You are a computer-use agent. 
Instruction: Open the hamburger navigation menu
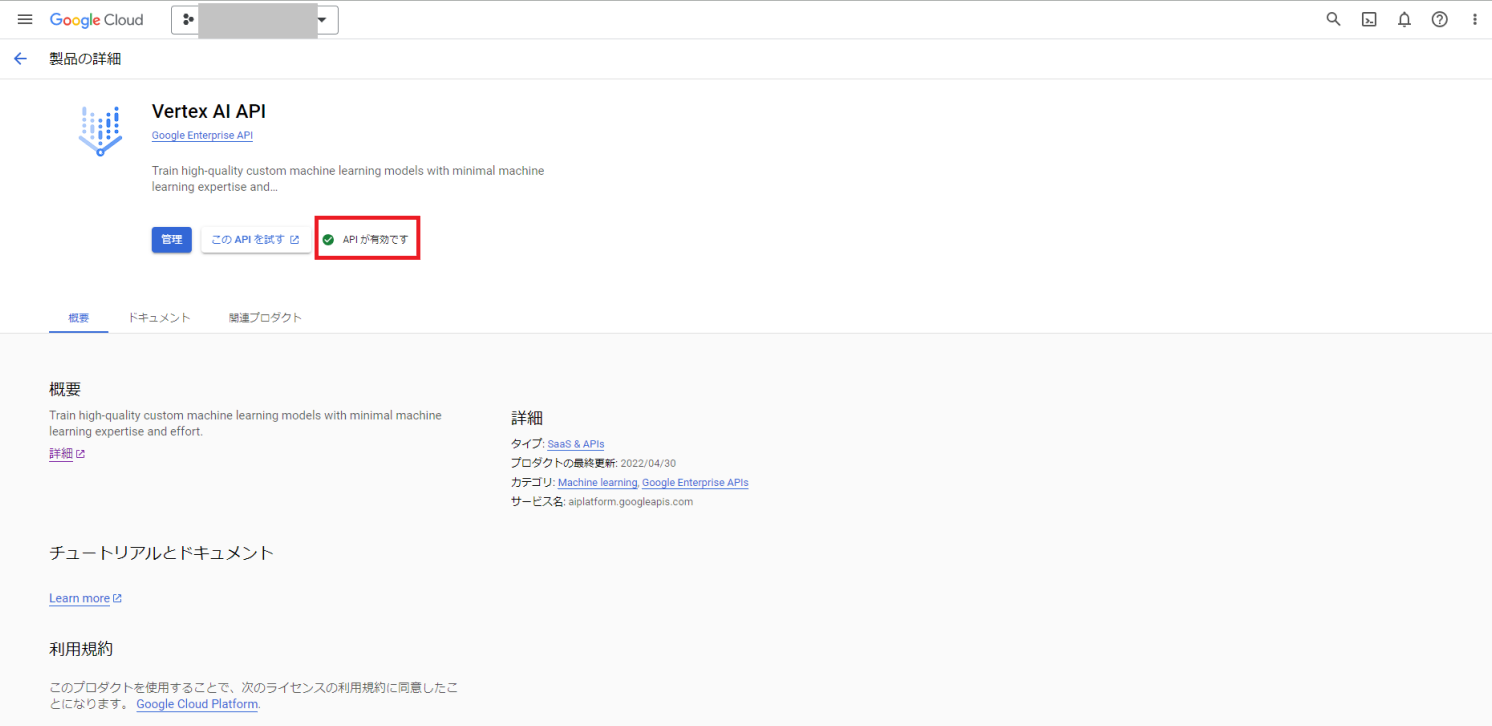point(25,20)
